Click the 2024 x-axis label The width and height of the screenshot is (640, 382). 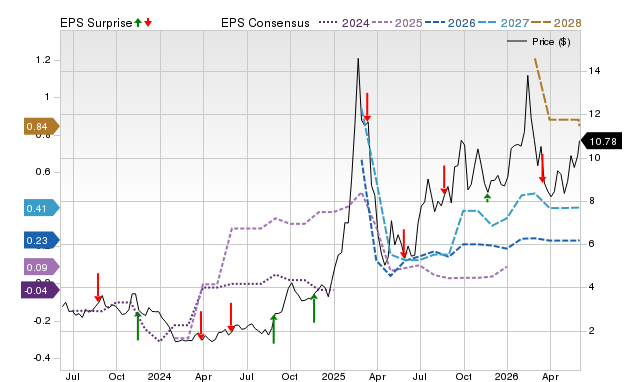click(159, 376)
